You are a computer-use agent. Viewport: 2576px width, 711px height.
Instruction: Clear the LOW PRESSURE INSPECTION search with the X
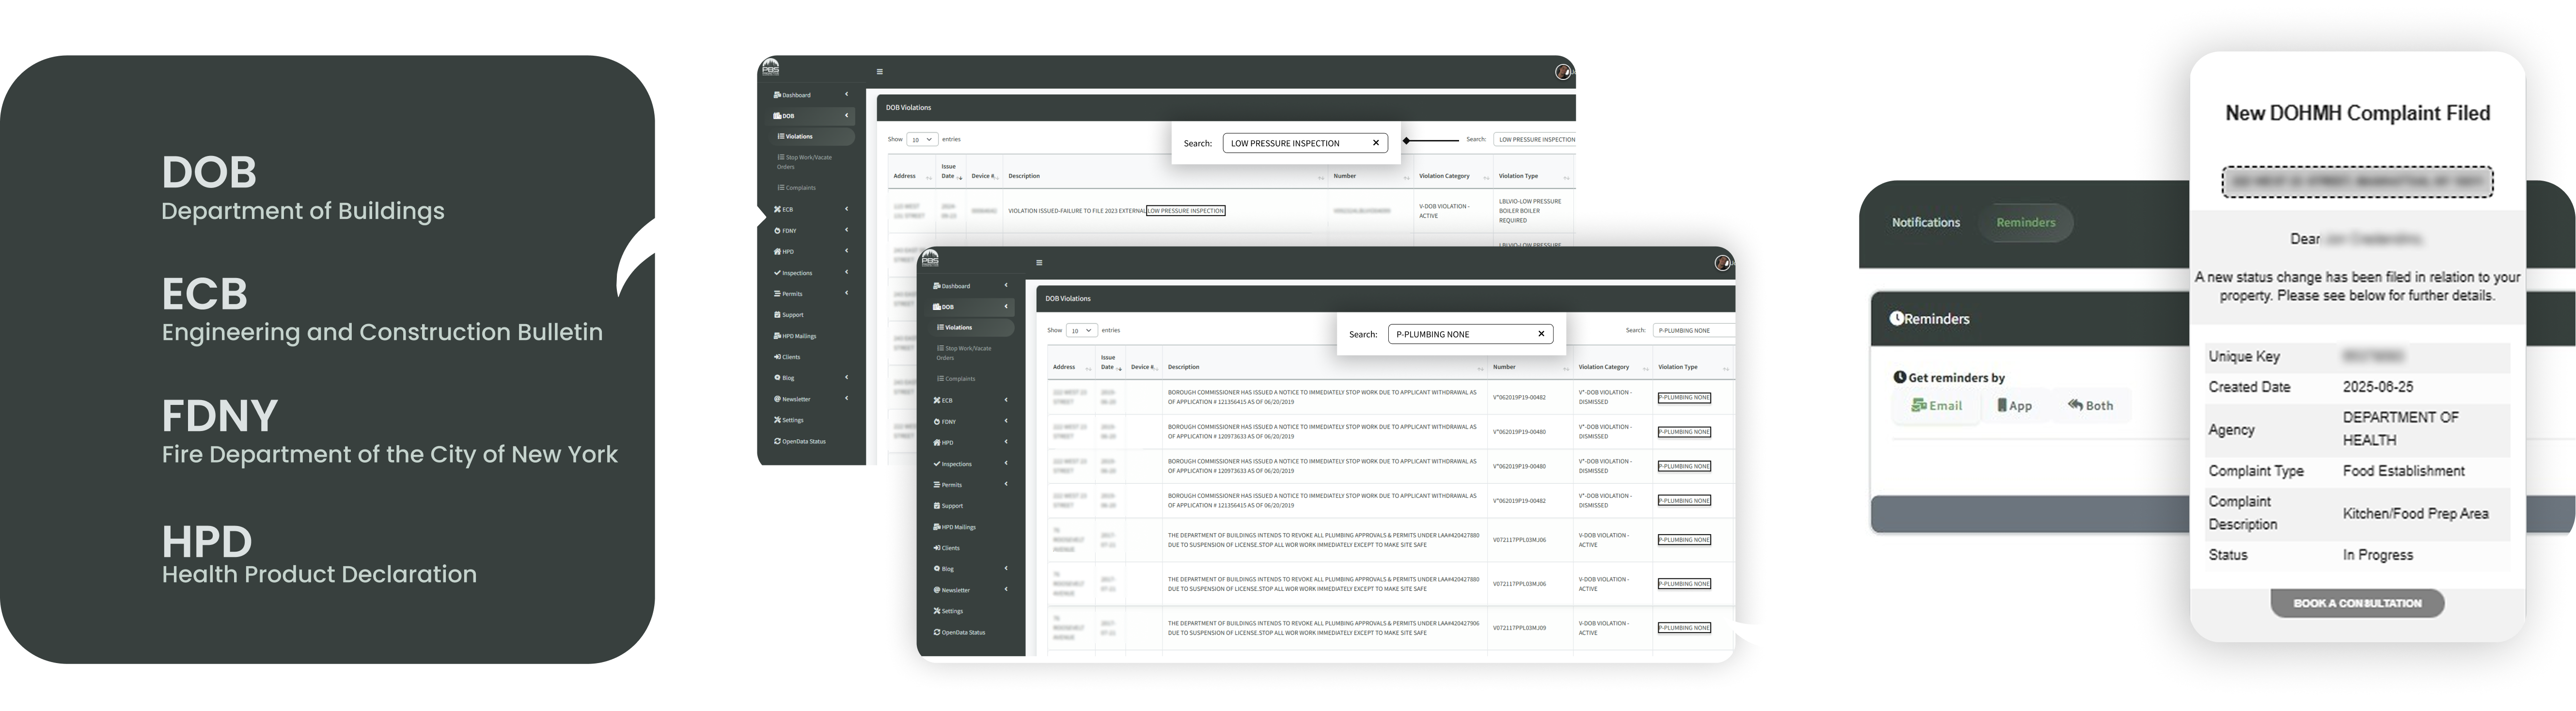[x=1376, y=143]
